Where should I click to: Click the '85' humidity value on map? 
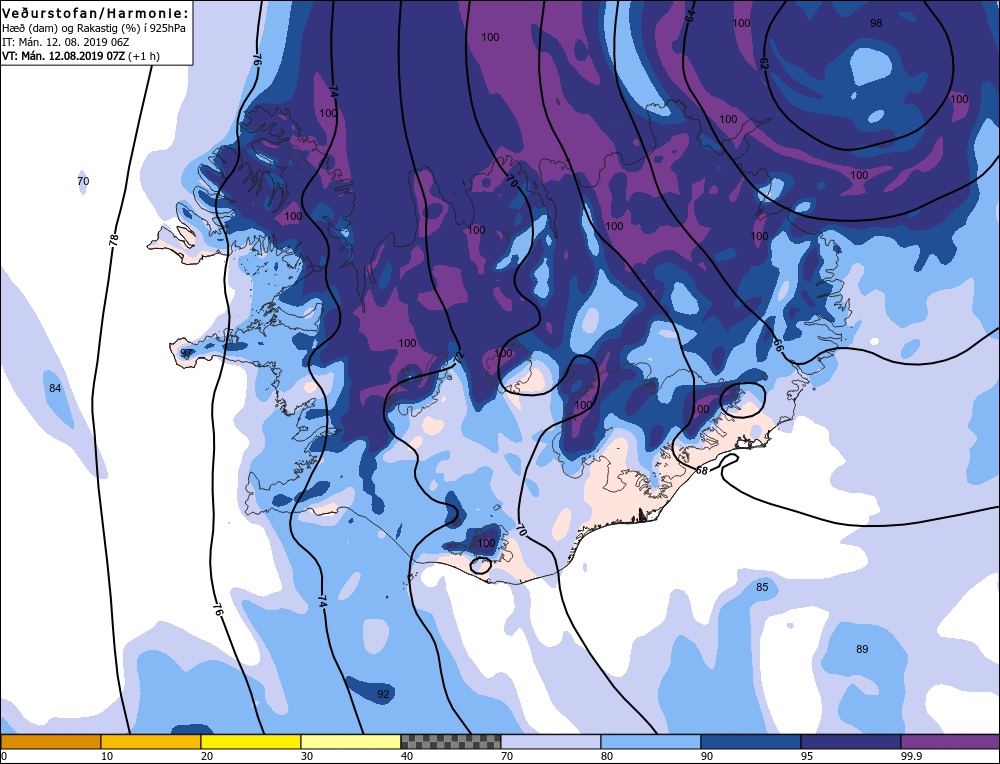[762, 587]
